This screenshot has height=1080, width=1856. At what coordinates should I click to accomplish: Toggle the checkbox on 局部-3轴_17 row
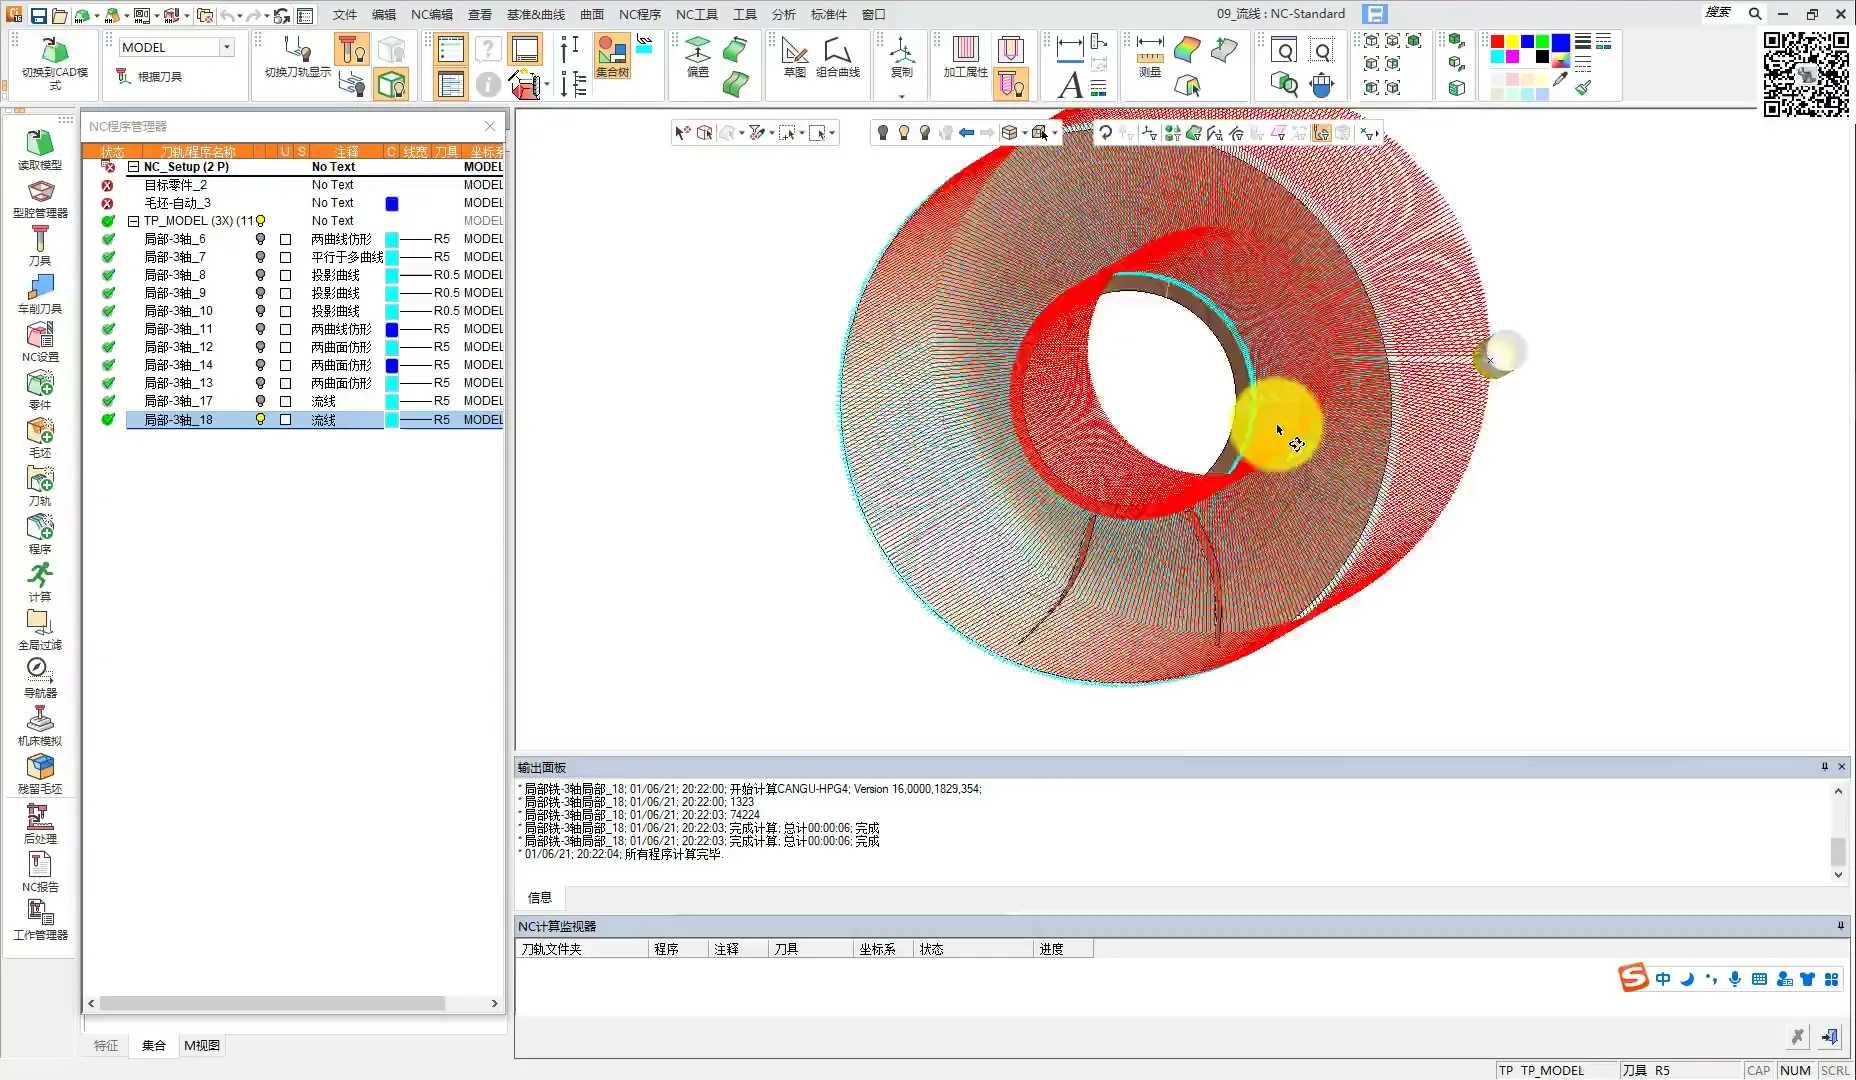point(285,402)
